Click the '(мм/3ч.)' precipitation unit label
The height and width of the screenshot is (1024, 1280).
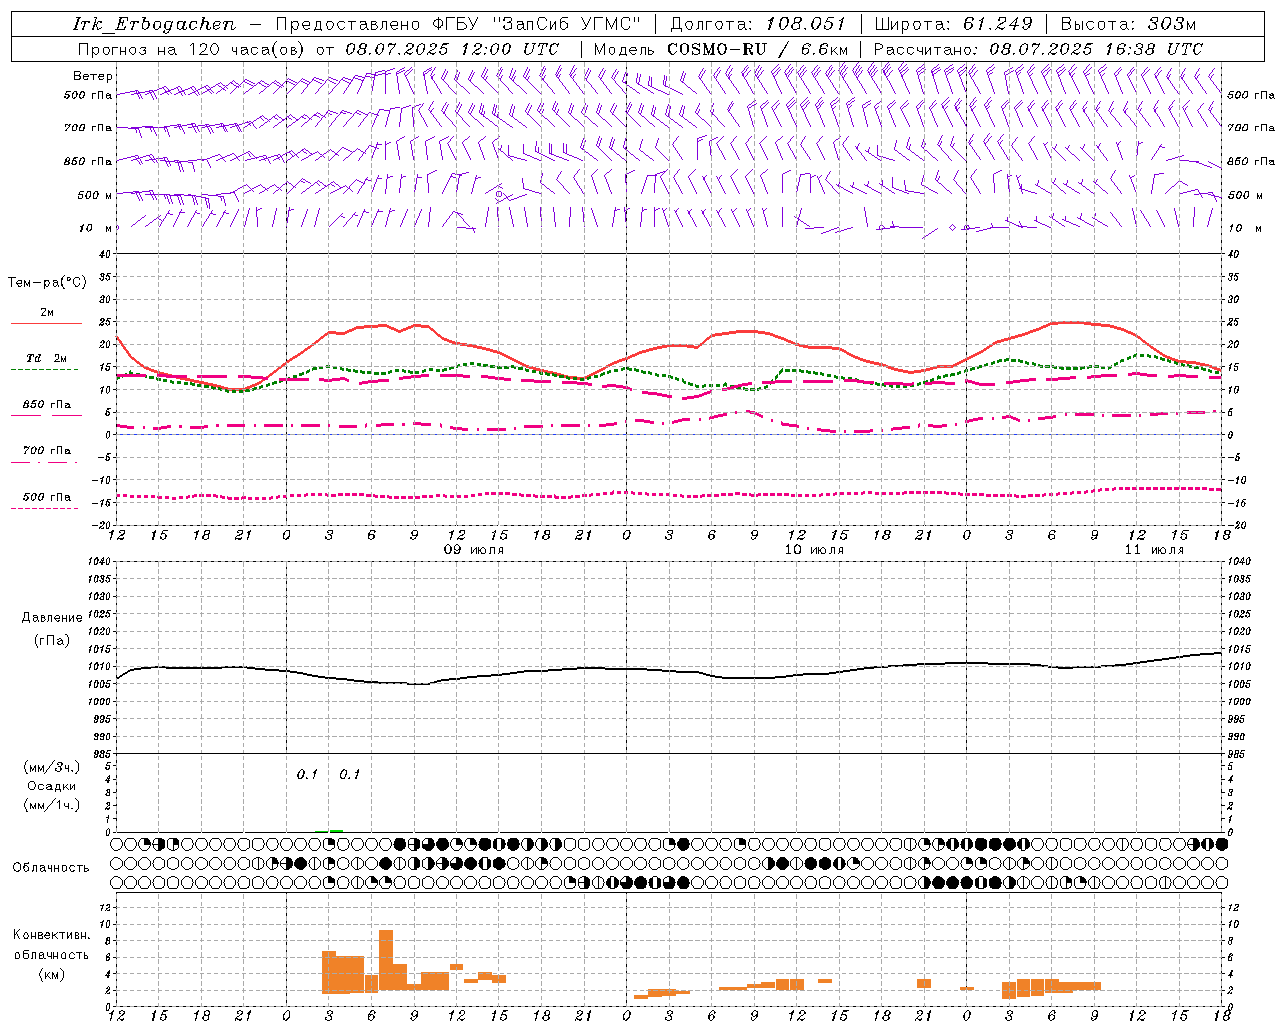point(52,767)
